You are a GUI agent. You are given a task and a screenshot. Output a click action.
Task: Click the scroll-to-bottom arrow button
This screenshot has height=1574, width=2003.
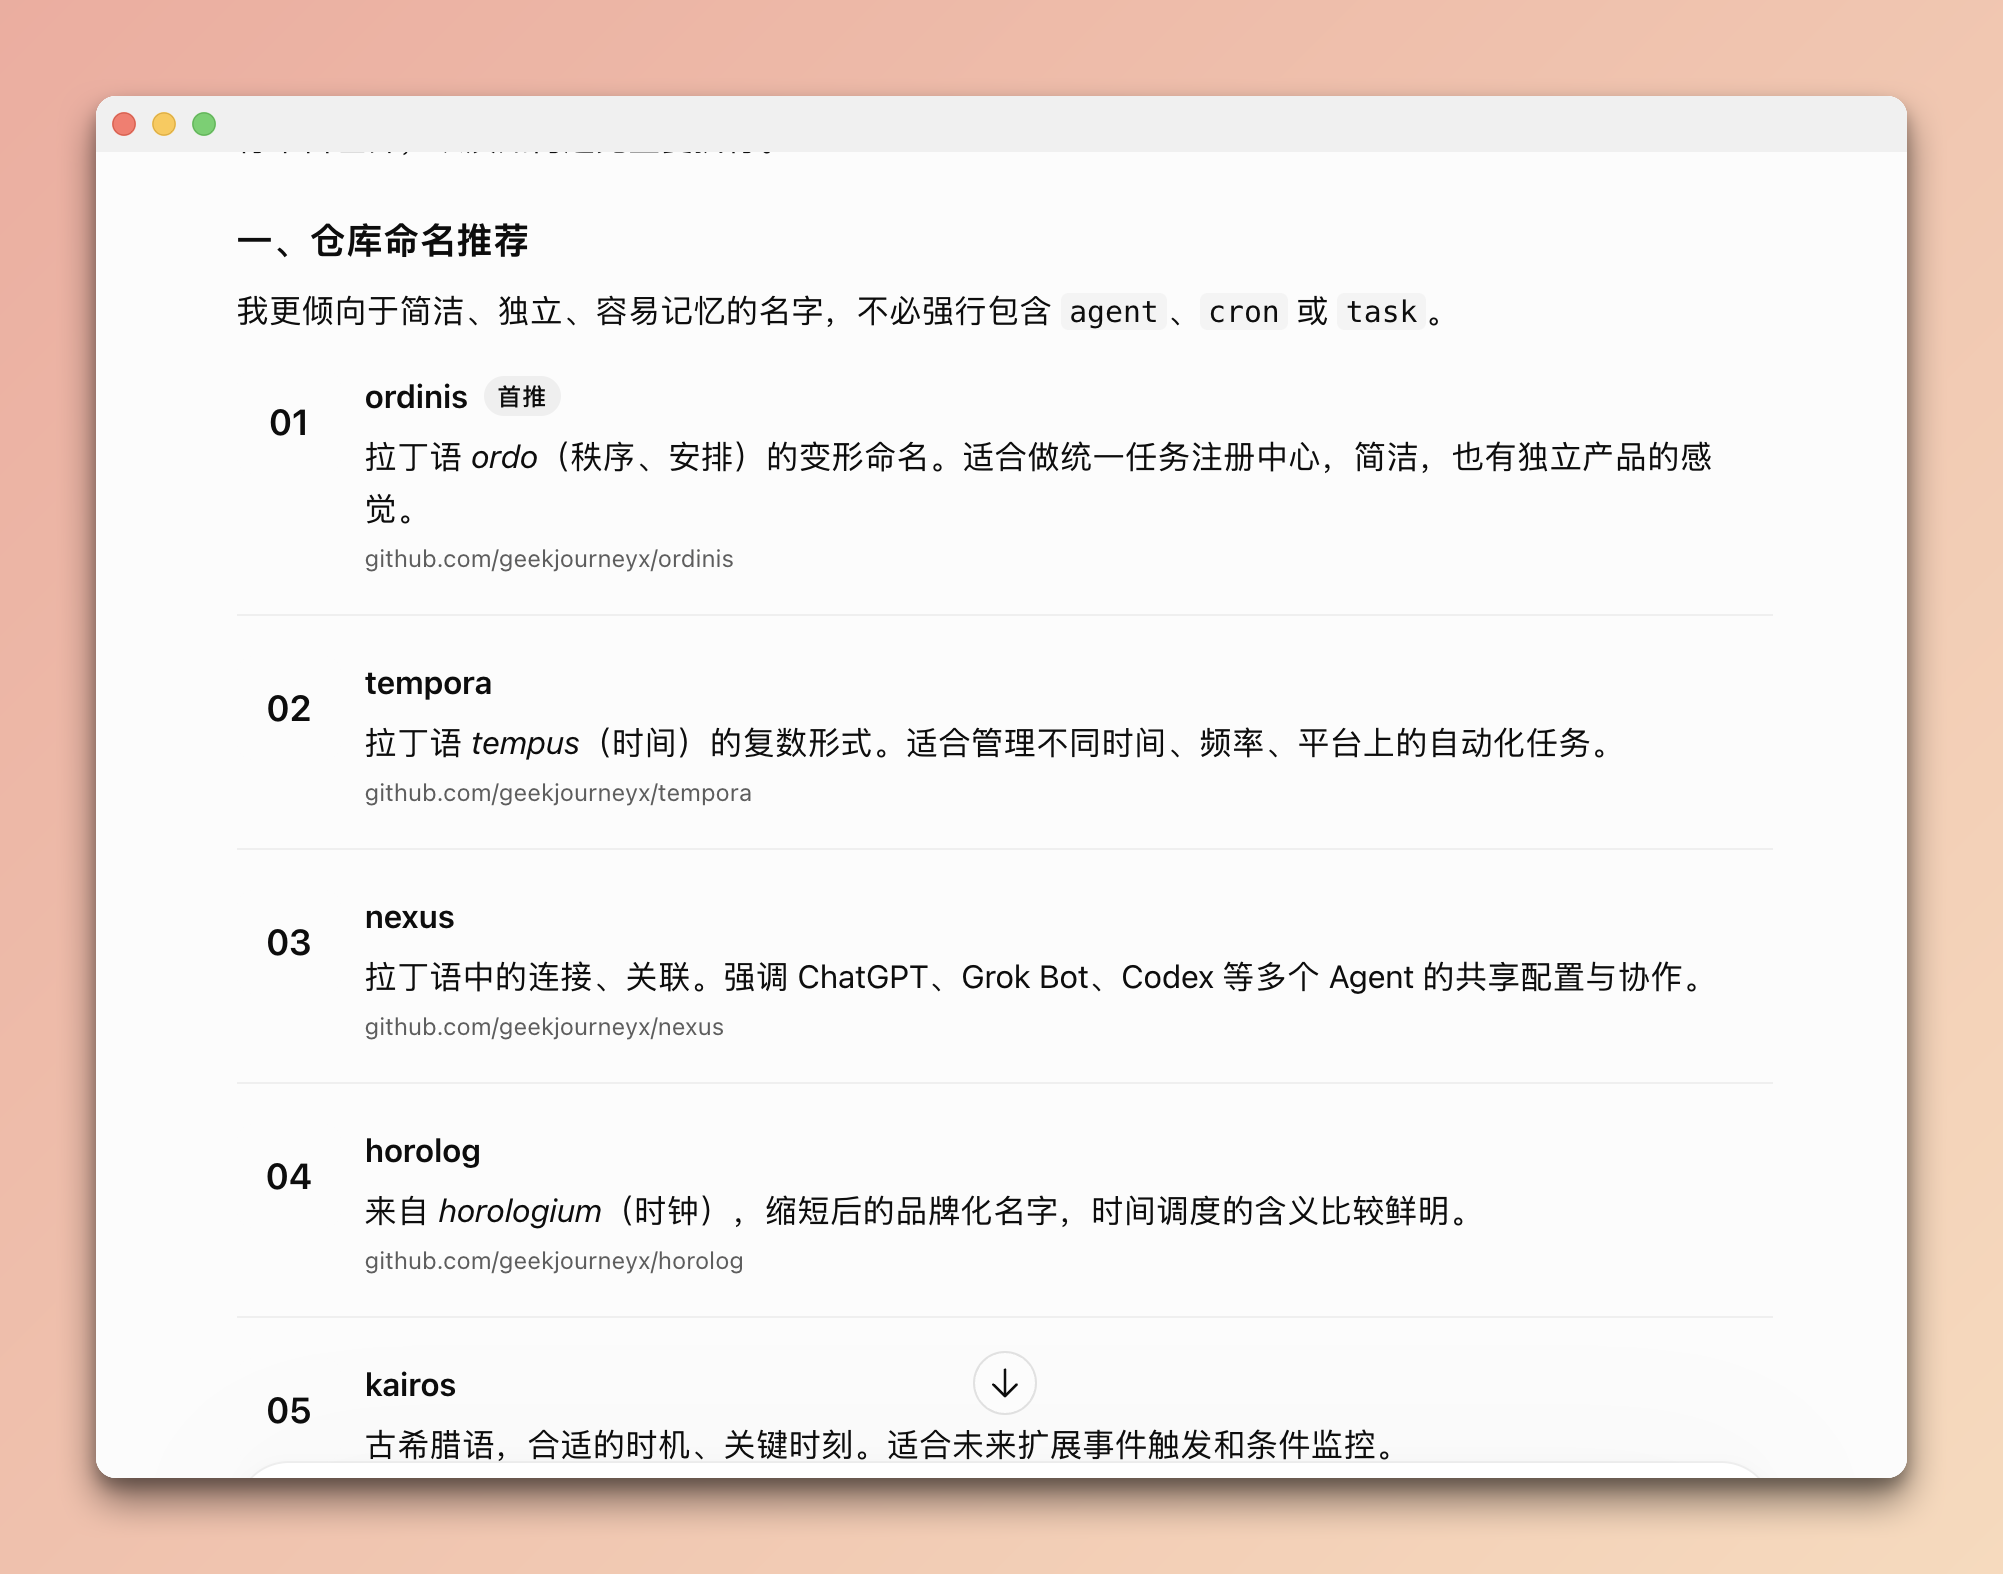(1004, 1383)
